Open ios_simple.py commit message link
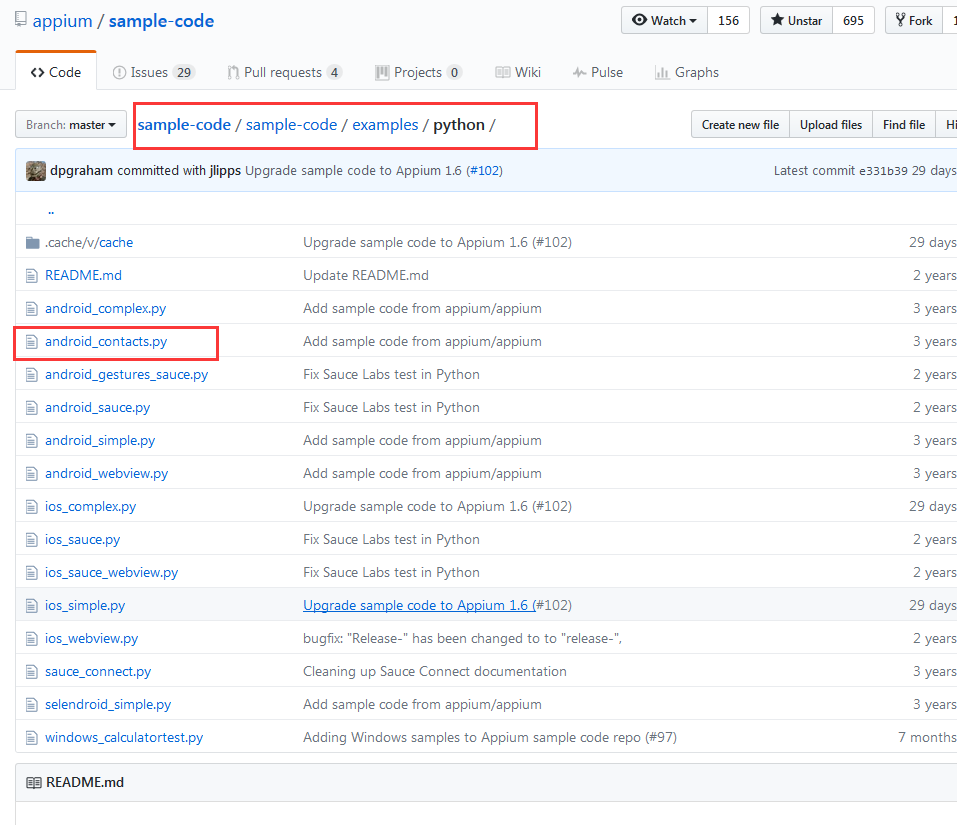The image size is (957, 825). point(418,605)
